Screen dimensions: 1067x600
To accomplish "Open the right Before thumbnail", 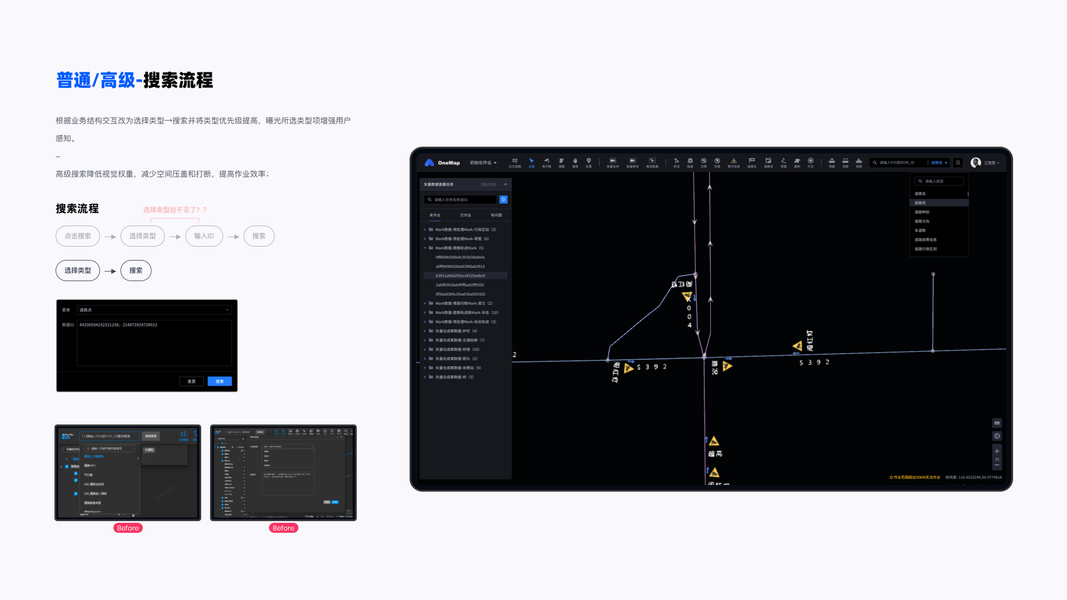I will pyautogui.click(x=283, y=473).
